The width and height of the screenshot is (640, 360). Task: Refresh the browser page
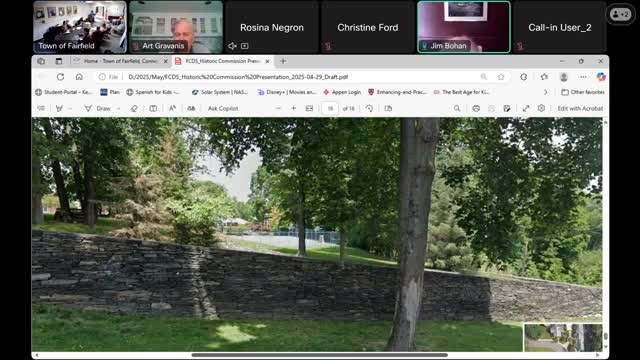(60, 77)
